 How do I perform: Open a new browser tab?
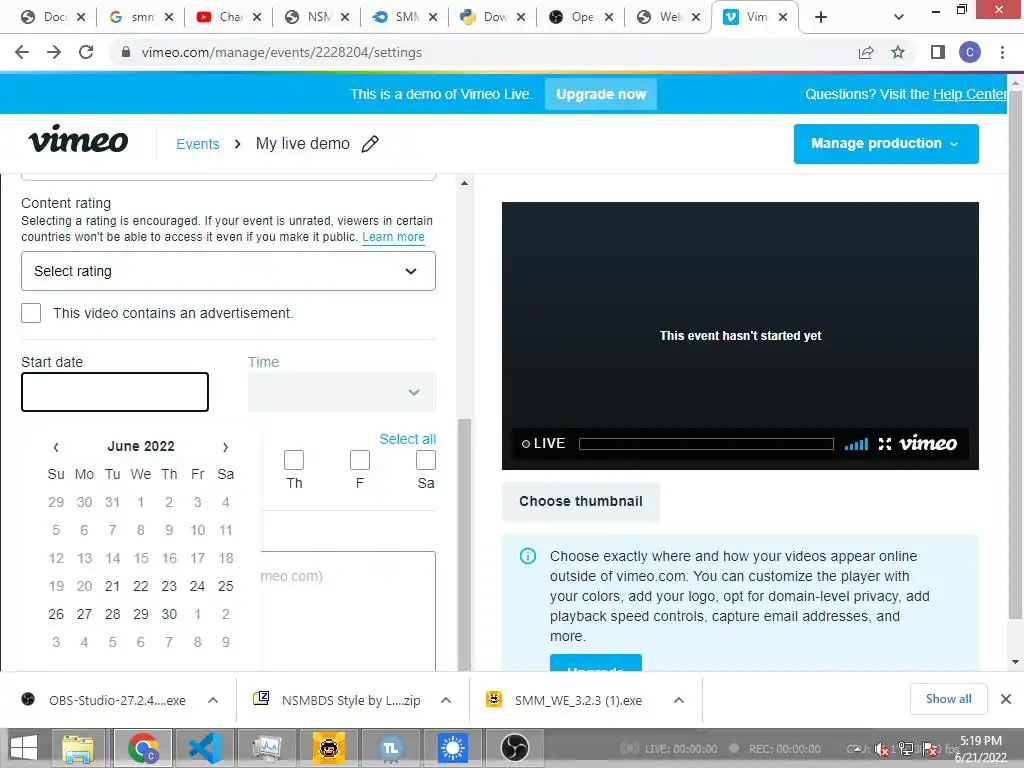(821, 17)
